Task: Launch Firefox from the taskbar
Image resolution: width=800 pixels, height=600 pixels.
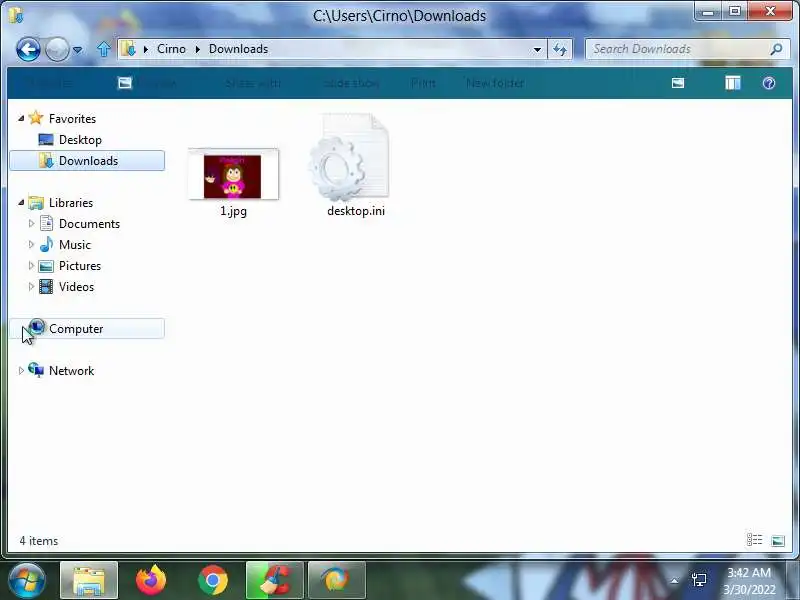Action: tap(151, 580)
